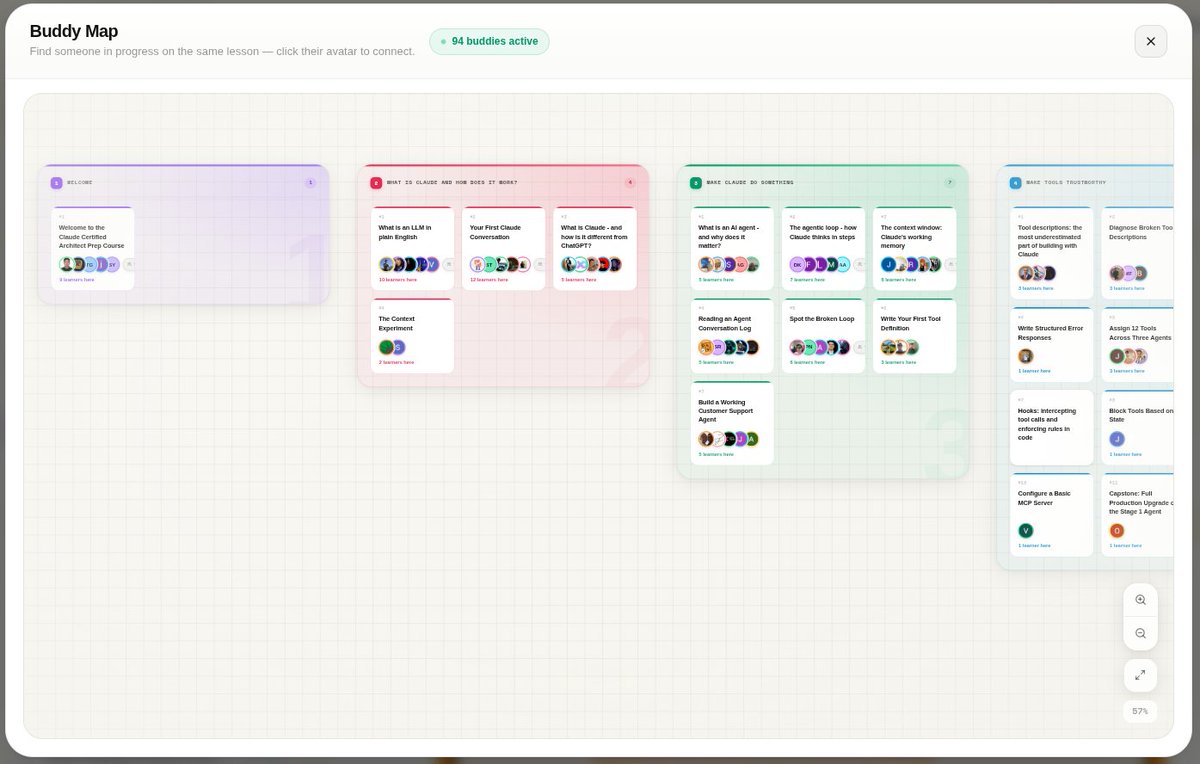Click the AG avatar under What is an AI agent

[741, 264]
